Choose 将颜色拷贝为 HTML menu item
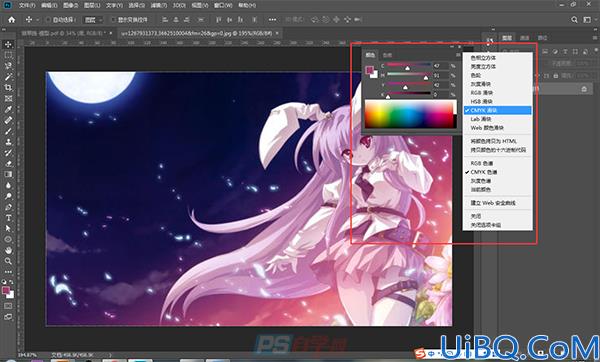600x362 pixels. 497,141
